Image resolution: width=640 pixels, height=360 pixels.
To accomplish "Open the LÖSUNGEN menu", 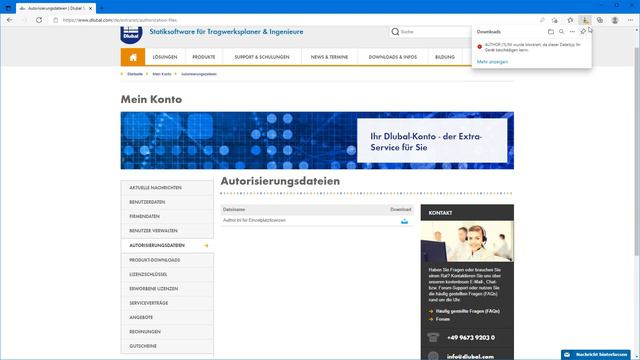I will [165, 57].
